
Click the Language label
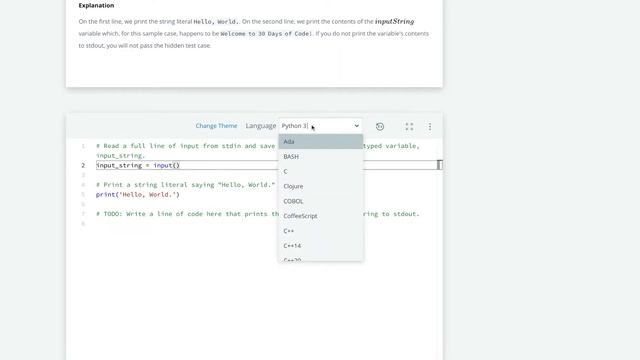260,126
